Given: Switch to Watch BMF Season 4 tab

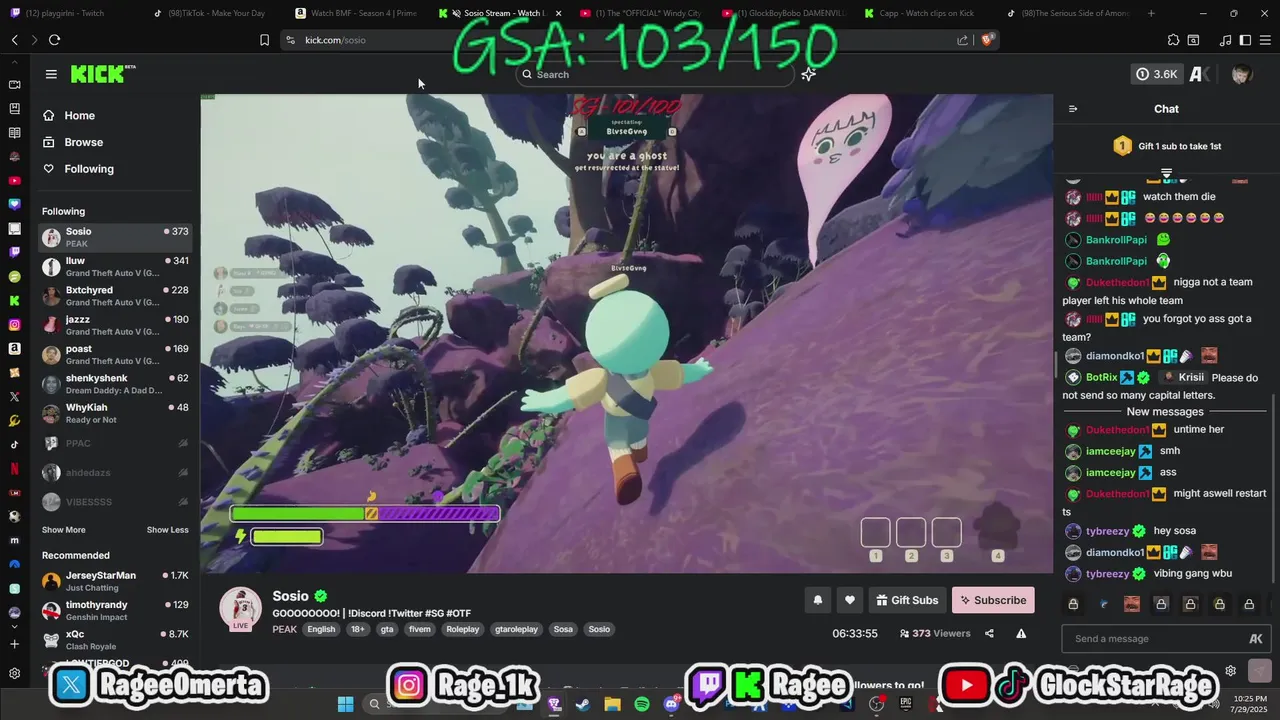Looking at the screenshot, I should [x=355, y=13].
